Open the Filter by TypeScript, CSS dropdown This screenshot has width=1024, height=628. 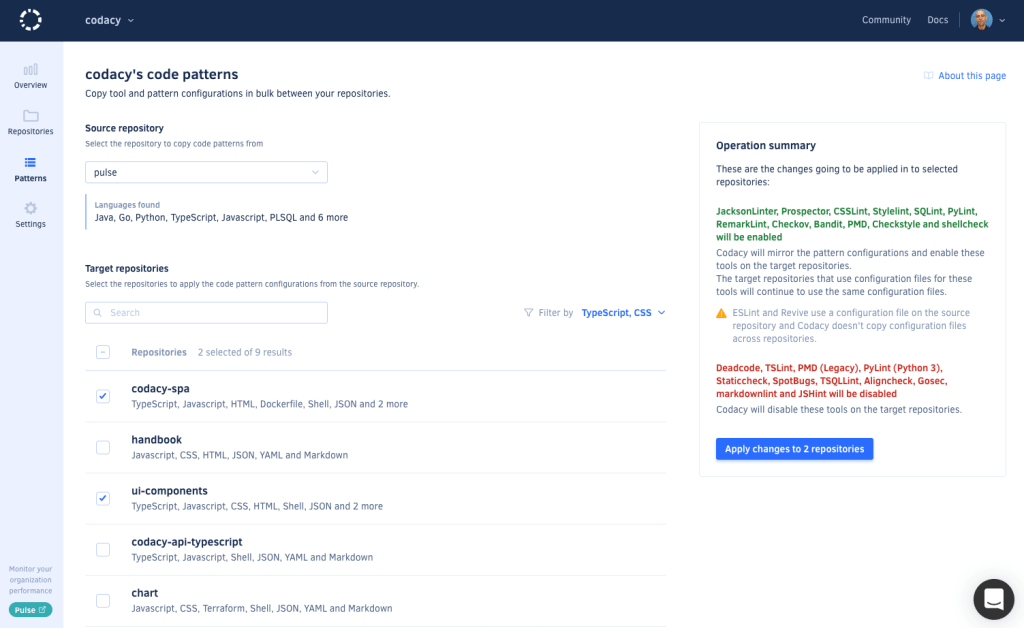[x=622, y=312]
